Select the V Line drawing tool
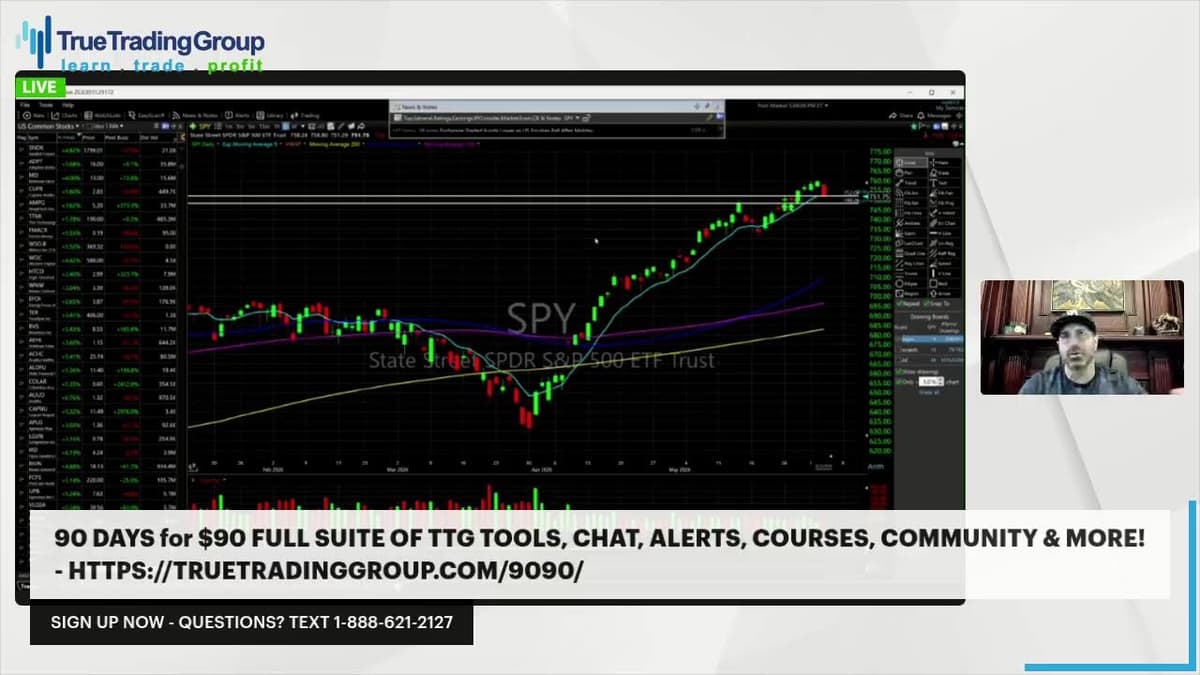This screenshot has height=675, width=1200. (945, 273)
